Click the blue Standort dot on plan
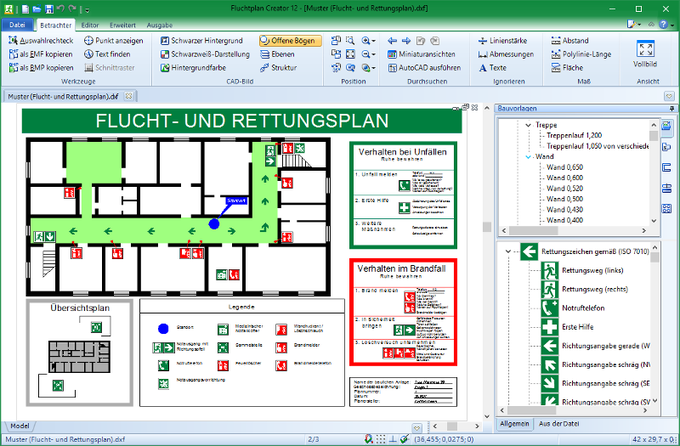 pos(214,224)
